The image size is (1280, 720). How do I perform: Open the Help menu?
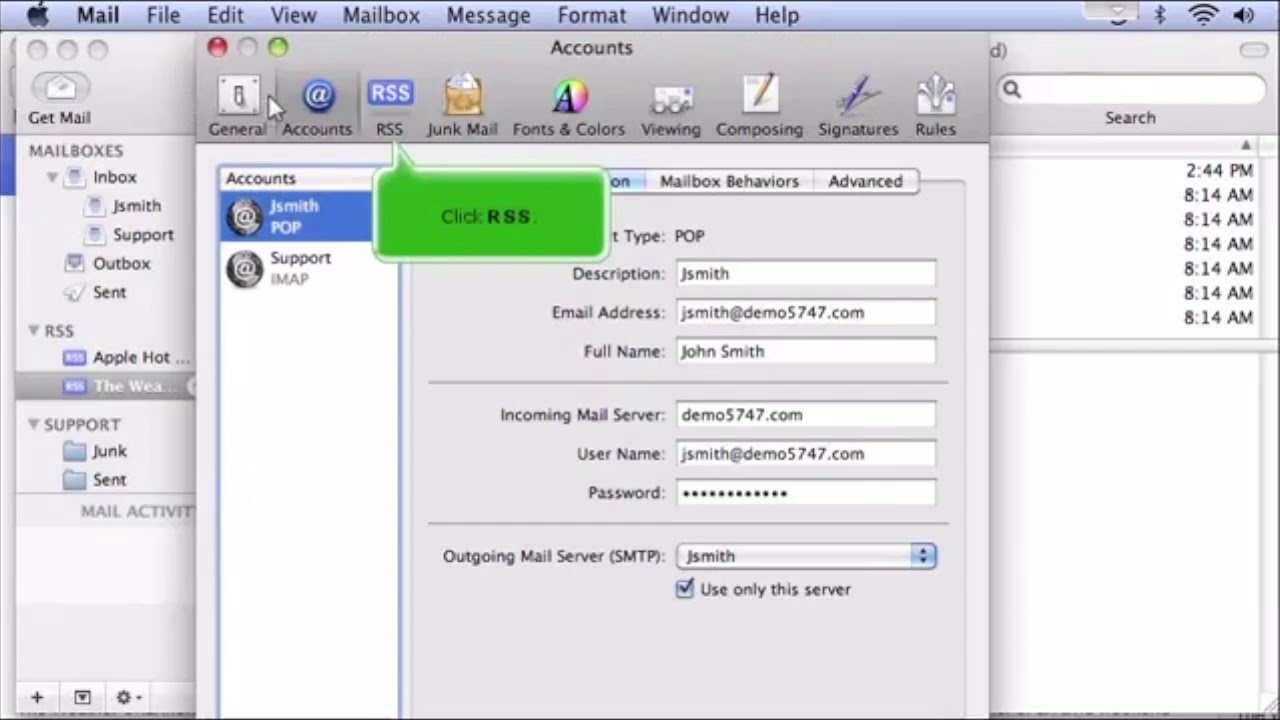click(777, 15)
